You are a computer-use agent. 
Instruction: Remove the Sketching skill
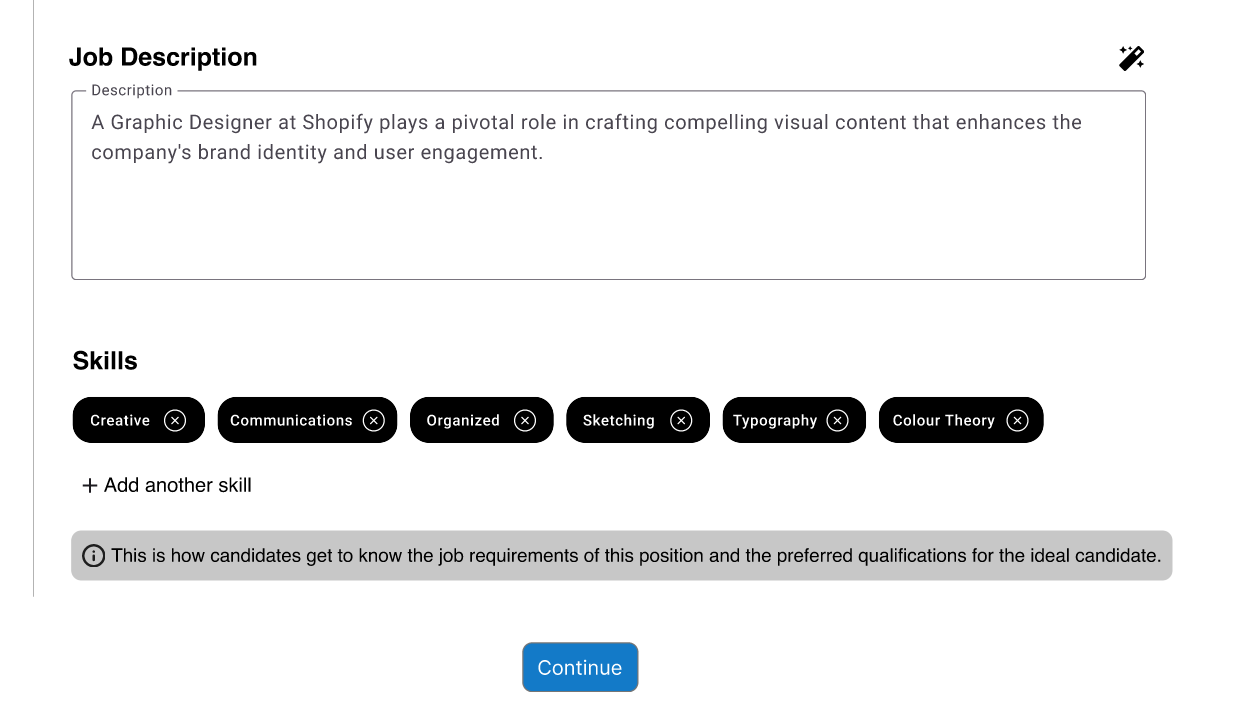click(681, 421)
